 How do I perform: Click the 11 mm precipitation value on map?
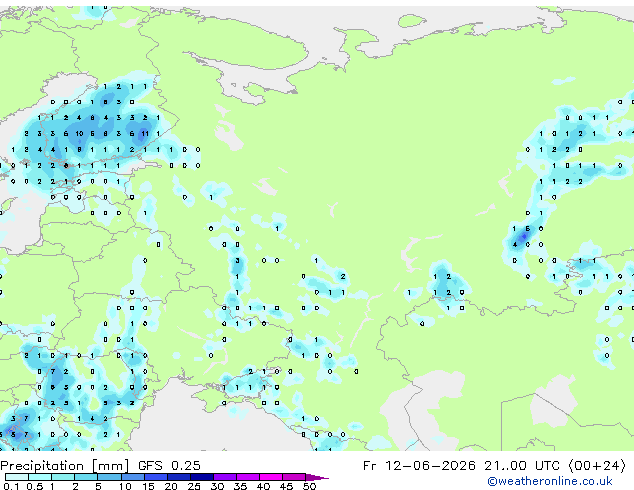click(145, 133)
